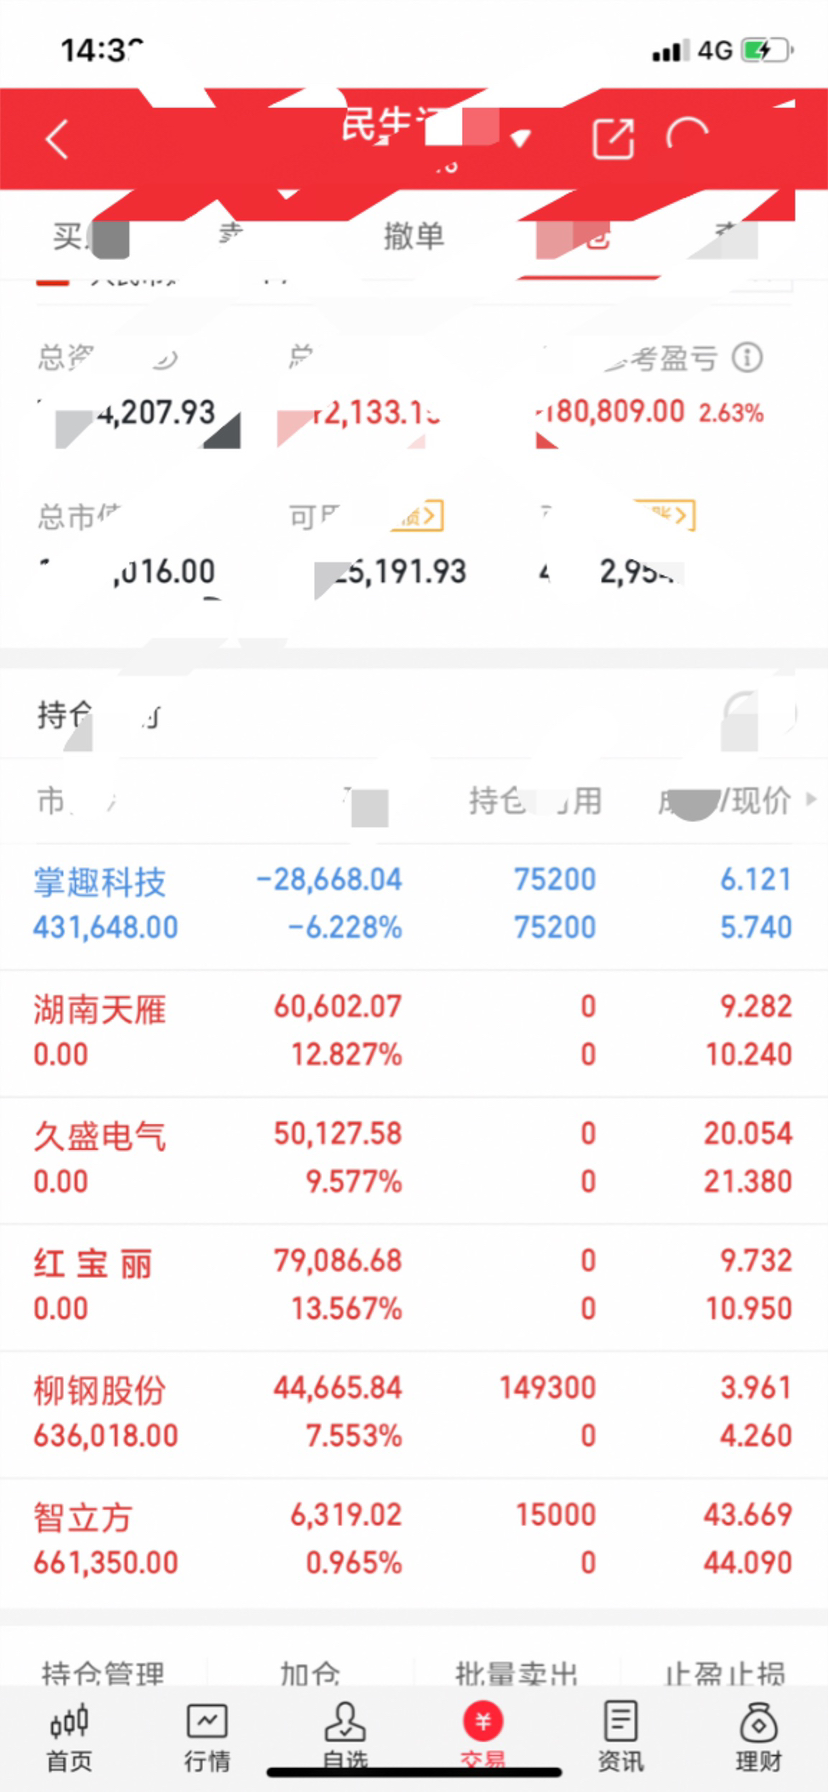Tap the 加仓 button
Viewport: 828px width, 1792px height.
tap(310, 1672)
